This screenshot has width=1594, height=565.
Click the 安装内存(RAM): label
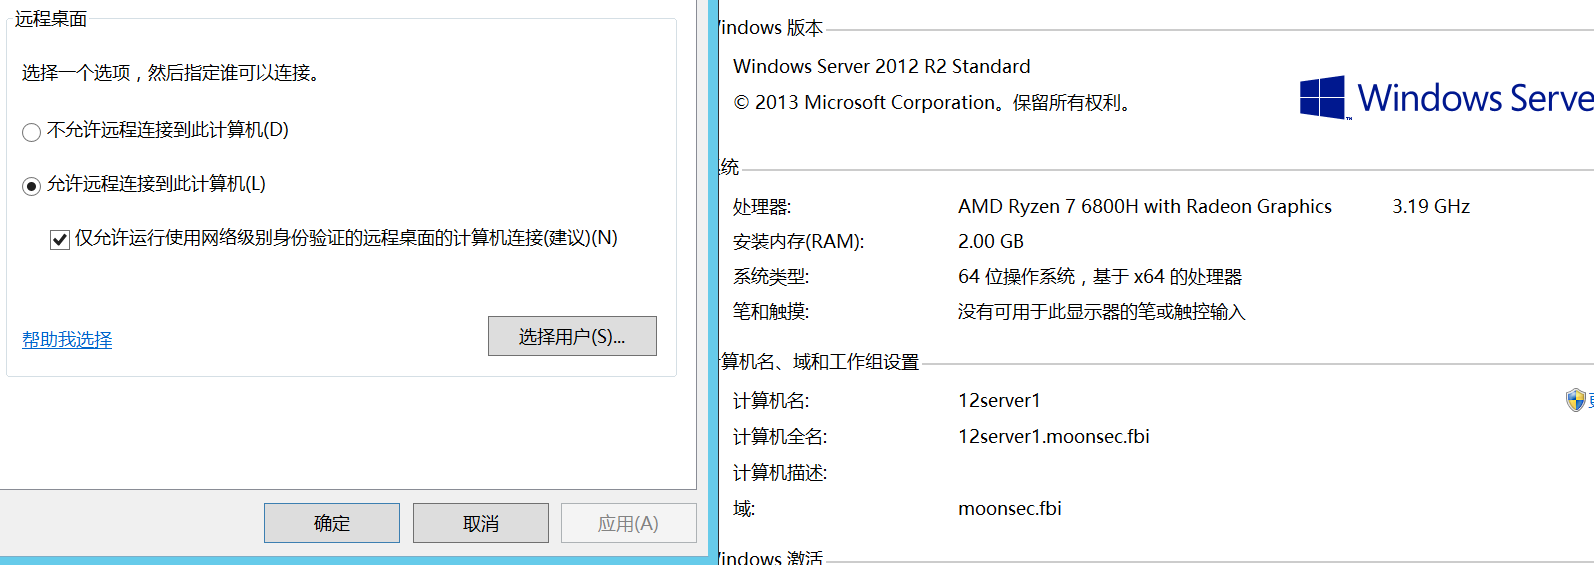point(799,242)
